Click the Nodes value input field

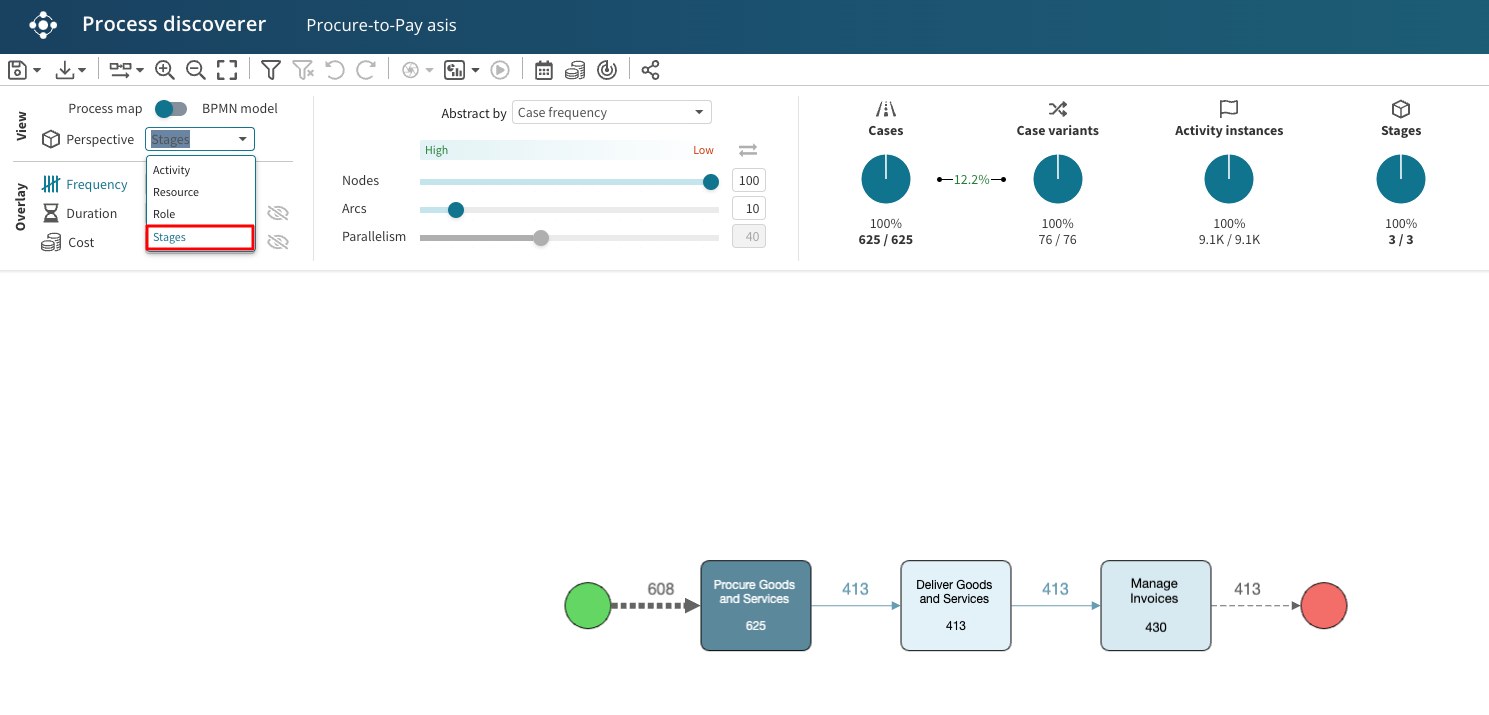pos(748,181)
